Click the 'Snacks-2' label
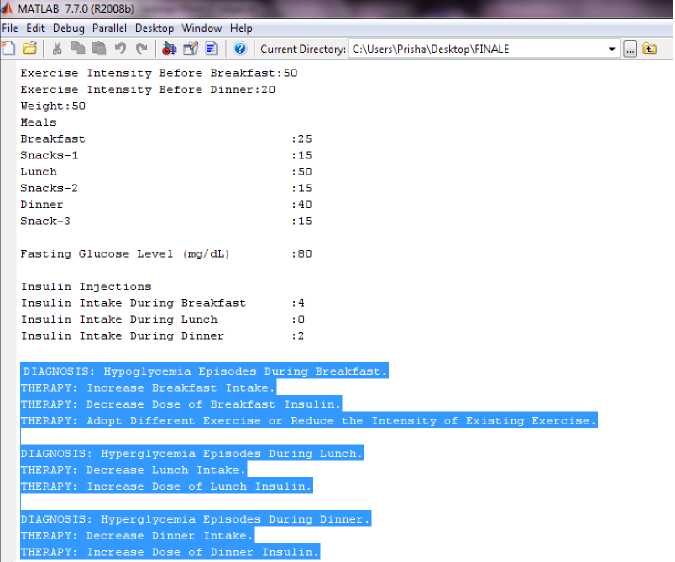 coord(49,188)
